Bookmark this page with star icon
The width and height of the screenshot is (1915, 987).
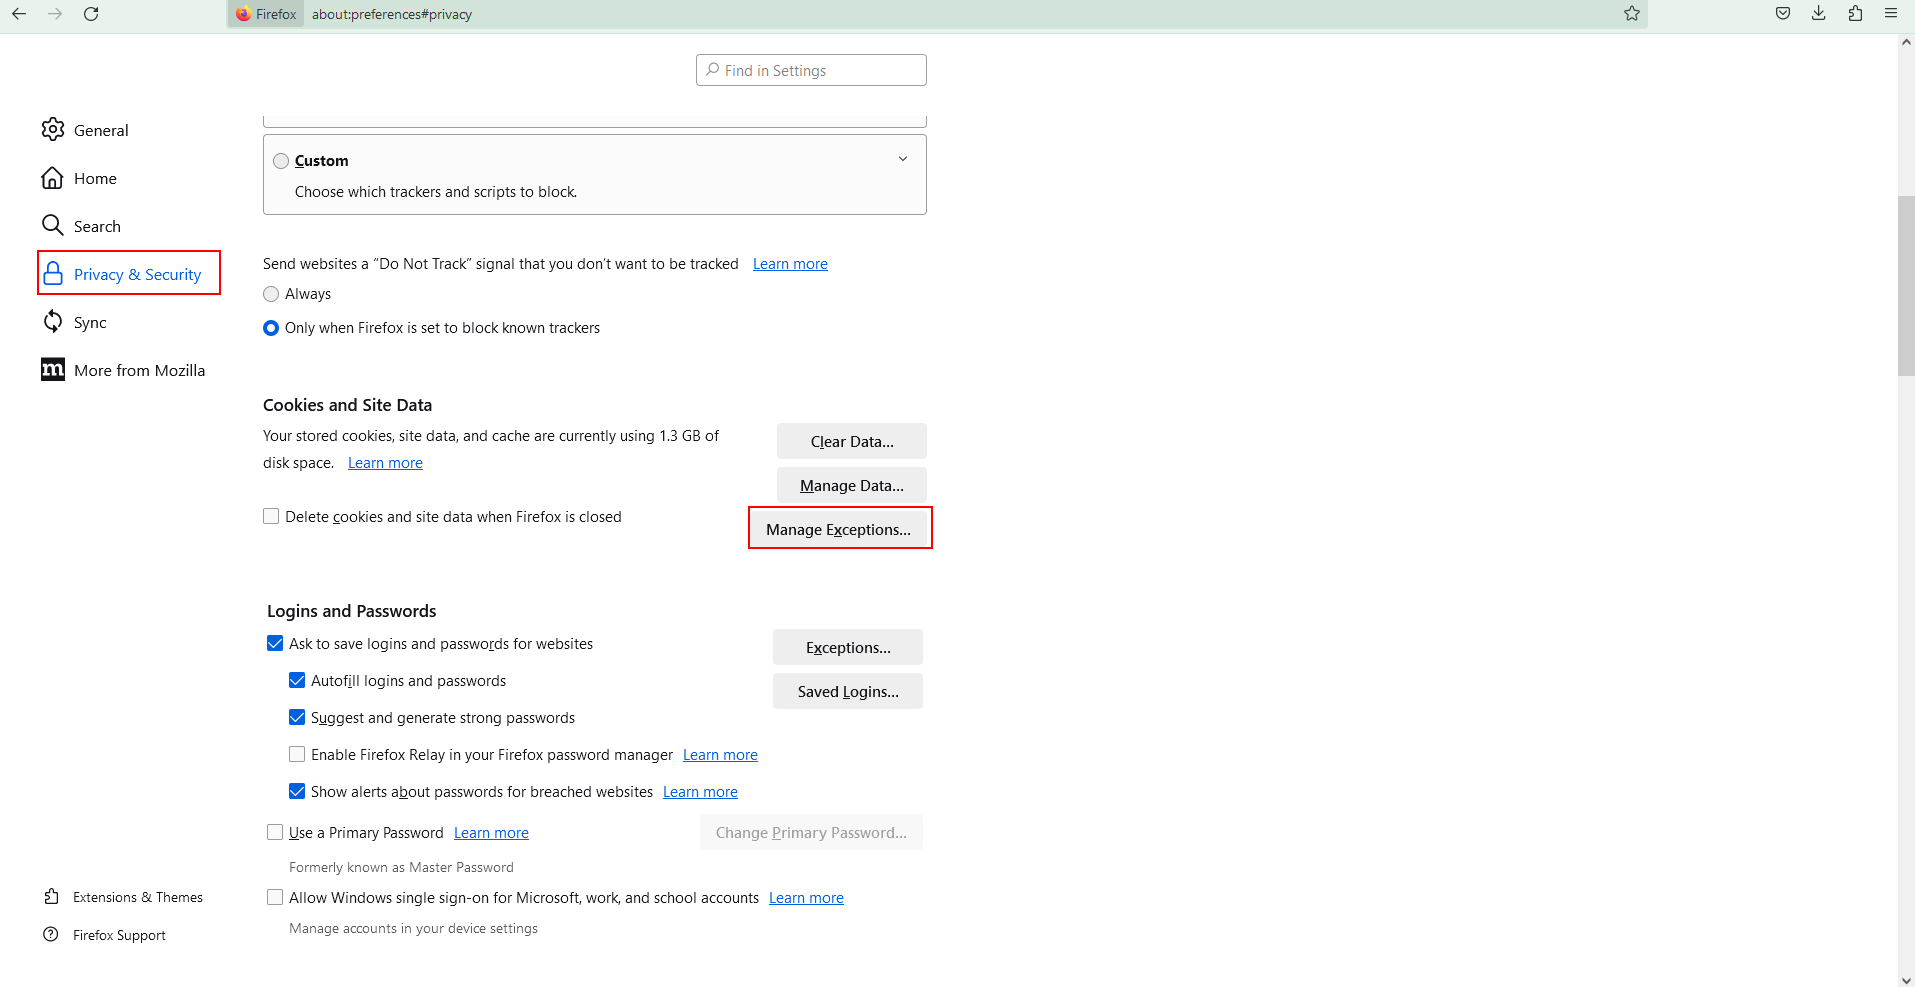(x=1632, y=14)
